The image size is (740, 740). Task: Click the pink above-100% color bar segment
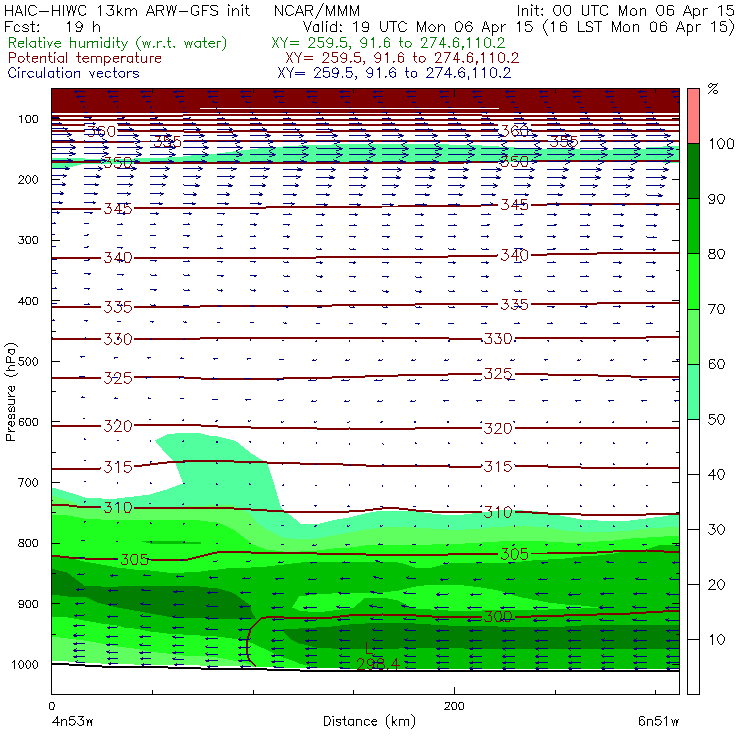(x=693, y=116)
